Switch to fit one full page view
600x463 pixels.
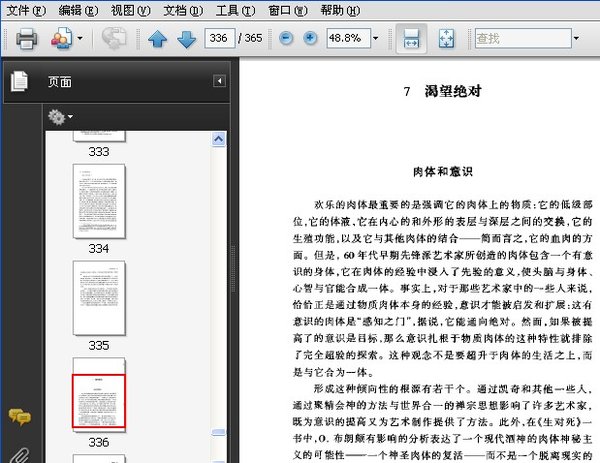445,39
